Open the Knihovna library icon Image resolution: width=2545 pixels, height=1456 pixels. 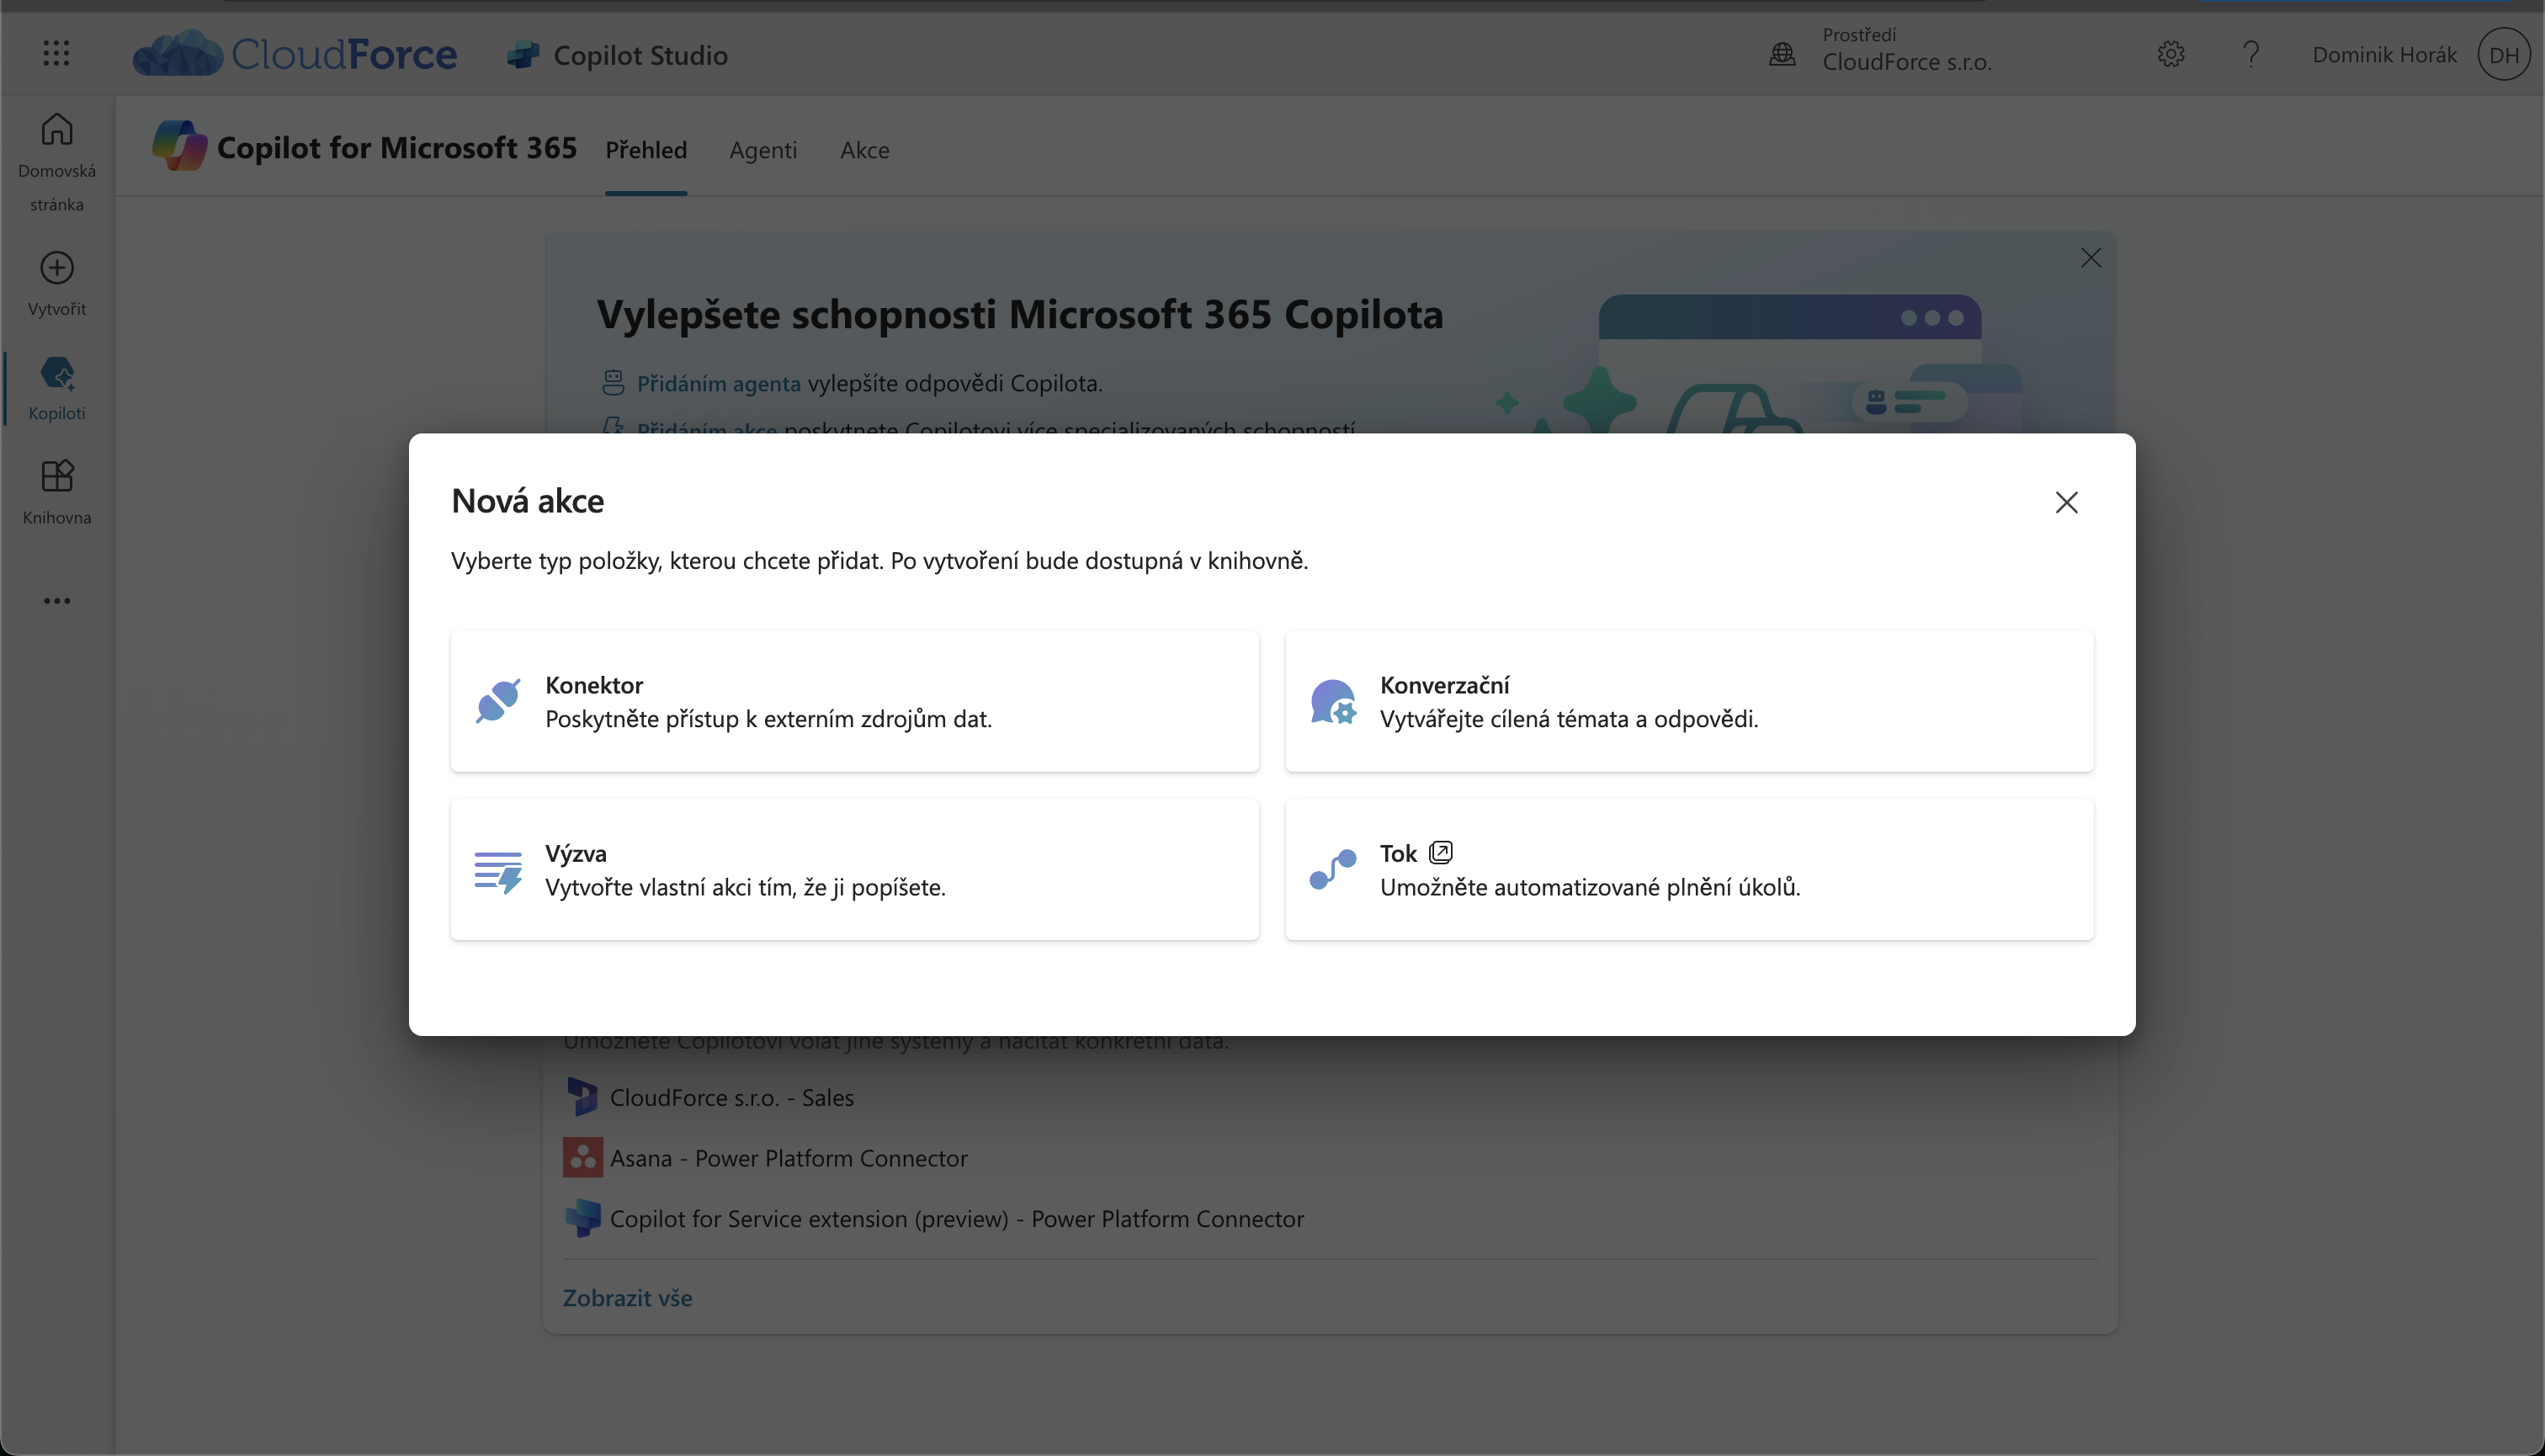coord(57,477)
